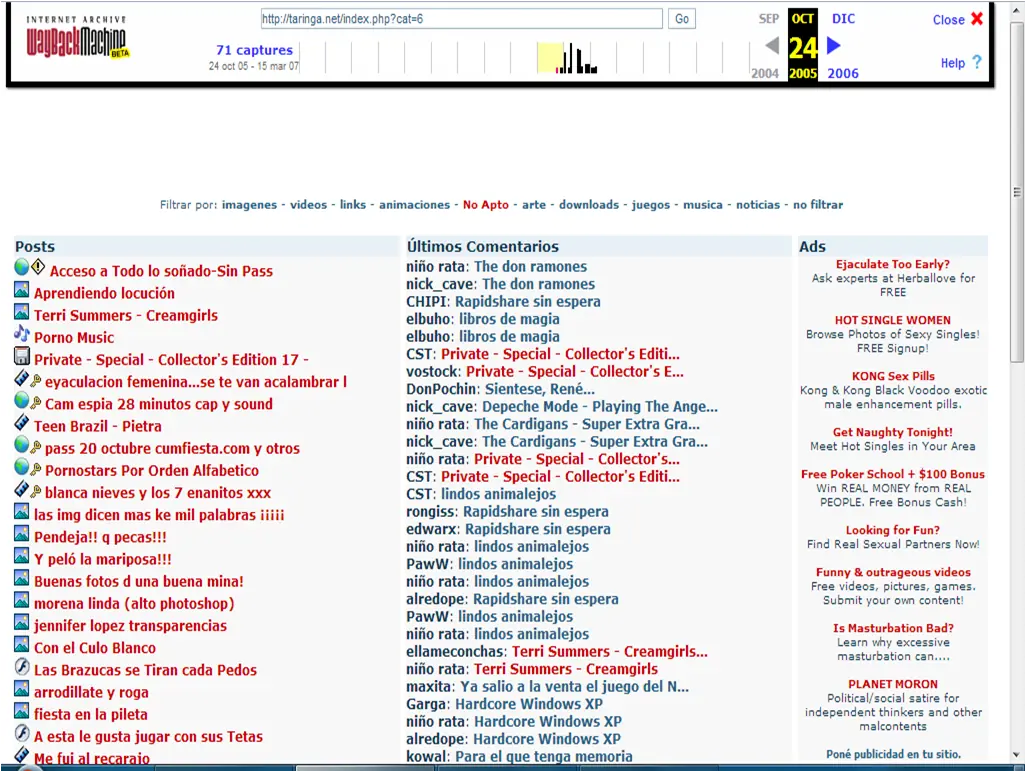Open first The don ramones comment by niño rata

point(531,267)
